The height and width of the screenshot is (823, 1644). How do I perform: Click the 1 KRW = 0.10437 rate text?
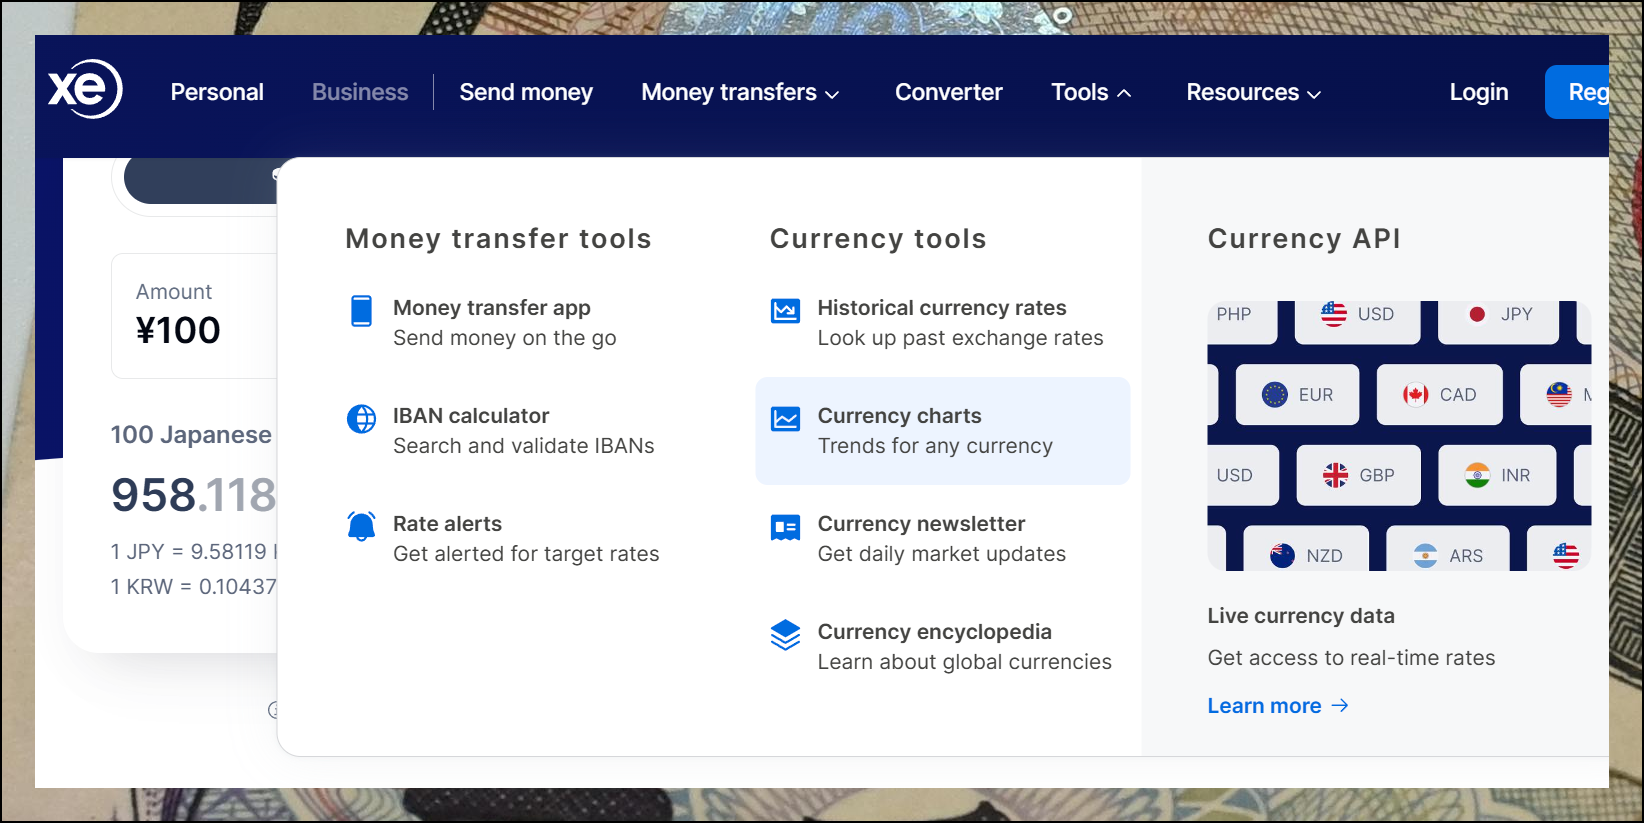click(194, 587)
